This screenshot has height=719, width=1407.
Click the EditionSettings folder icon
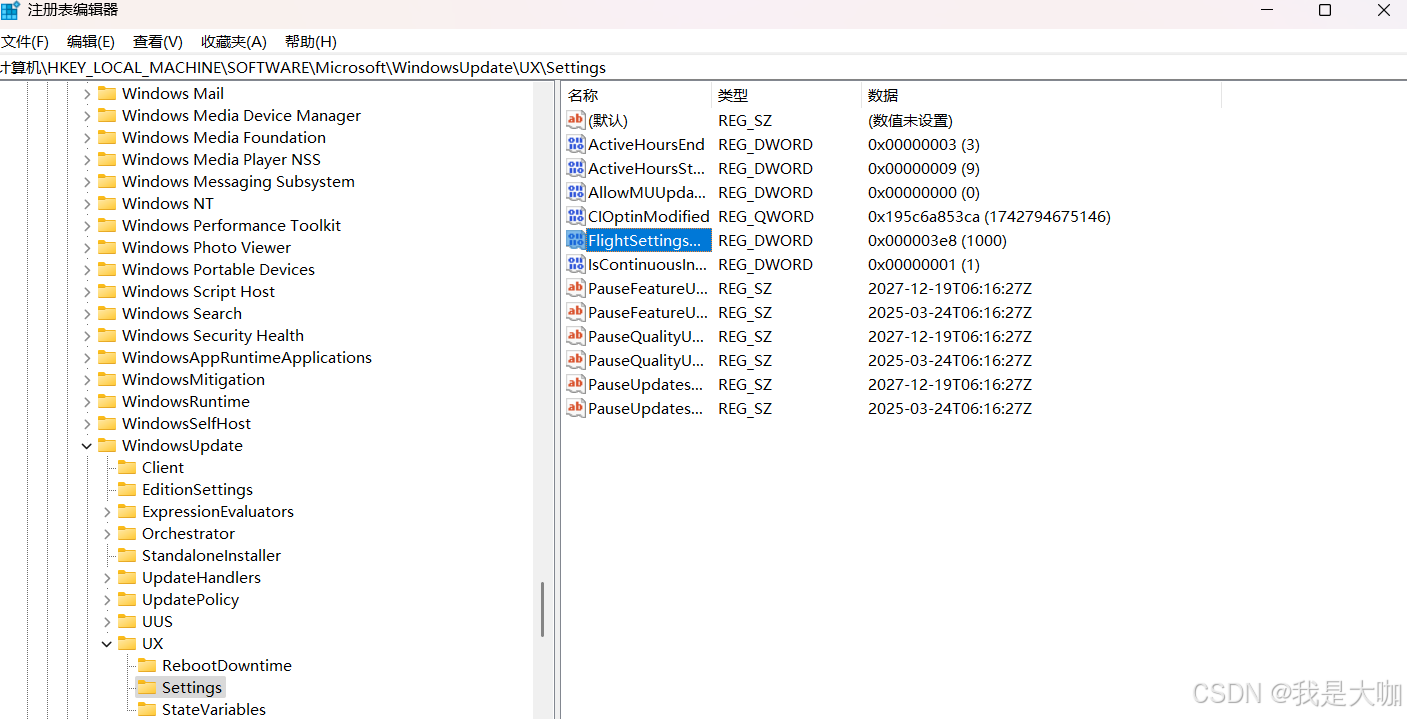point(129,489)
